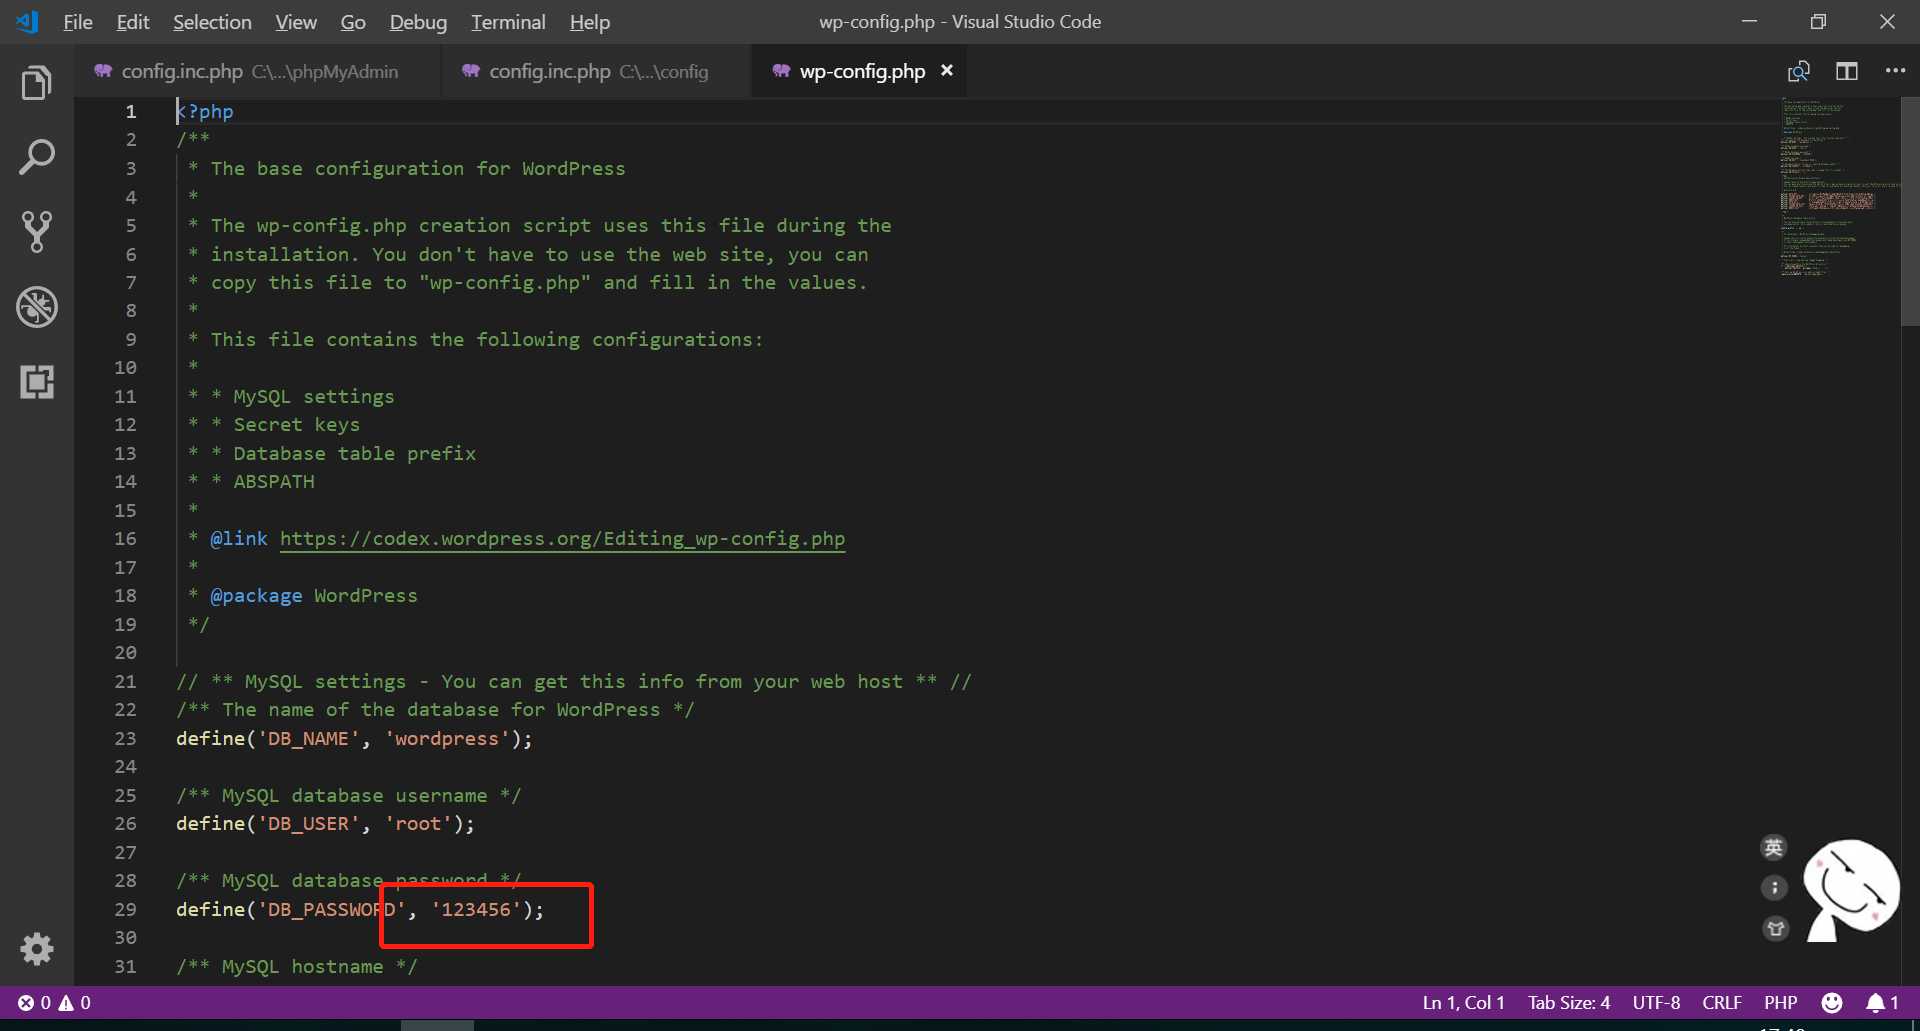Click the Open Changes editor icon
Image resolution: width=1920 pixels, height=1031 pixels.
click(x=1799, y=71)
